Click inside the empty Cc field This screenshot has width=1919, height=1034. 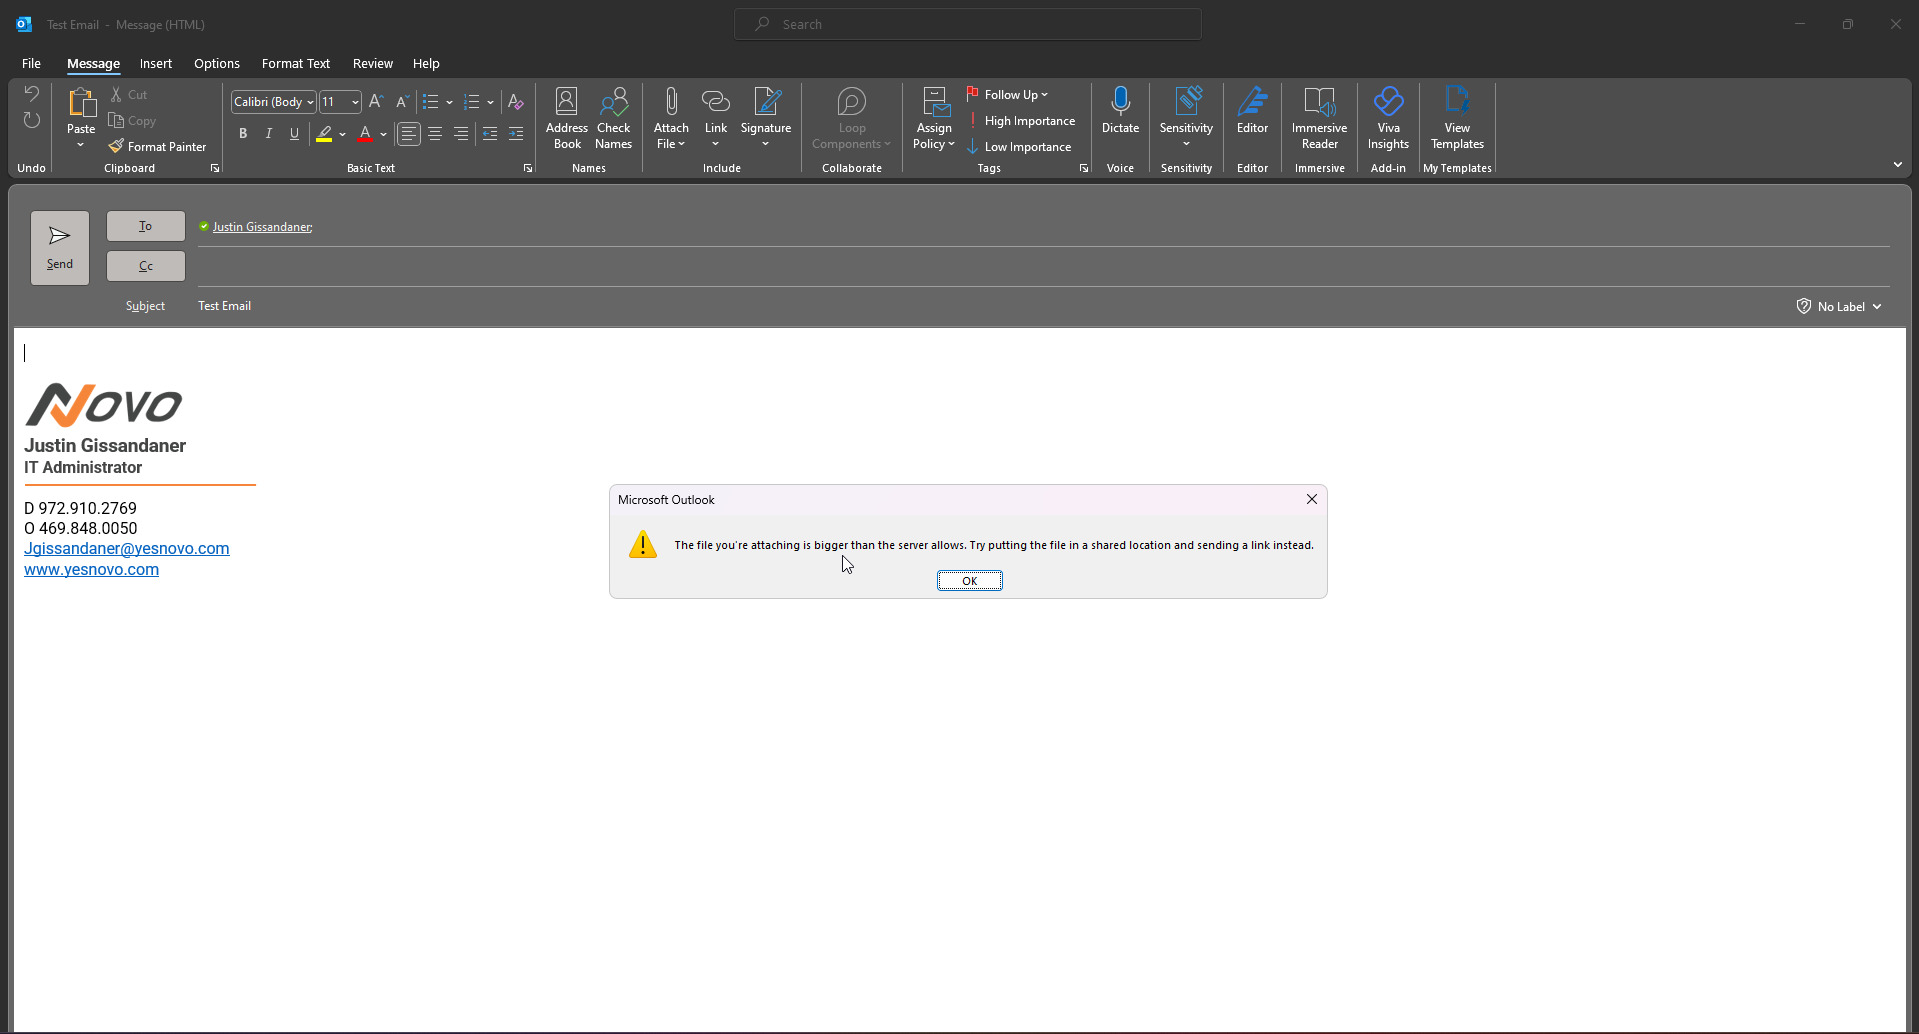coord(1043,267)
